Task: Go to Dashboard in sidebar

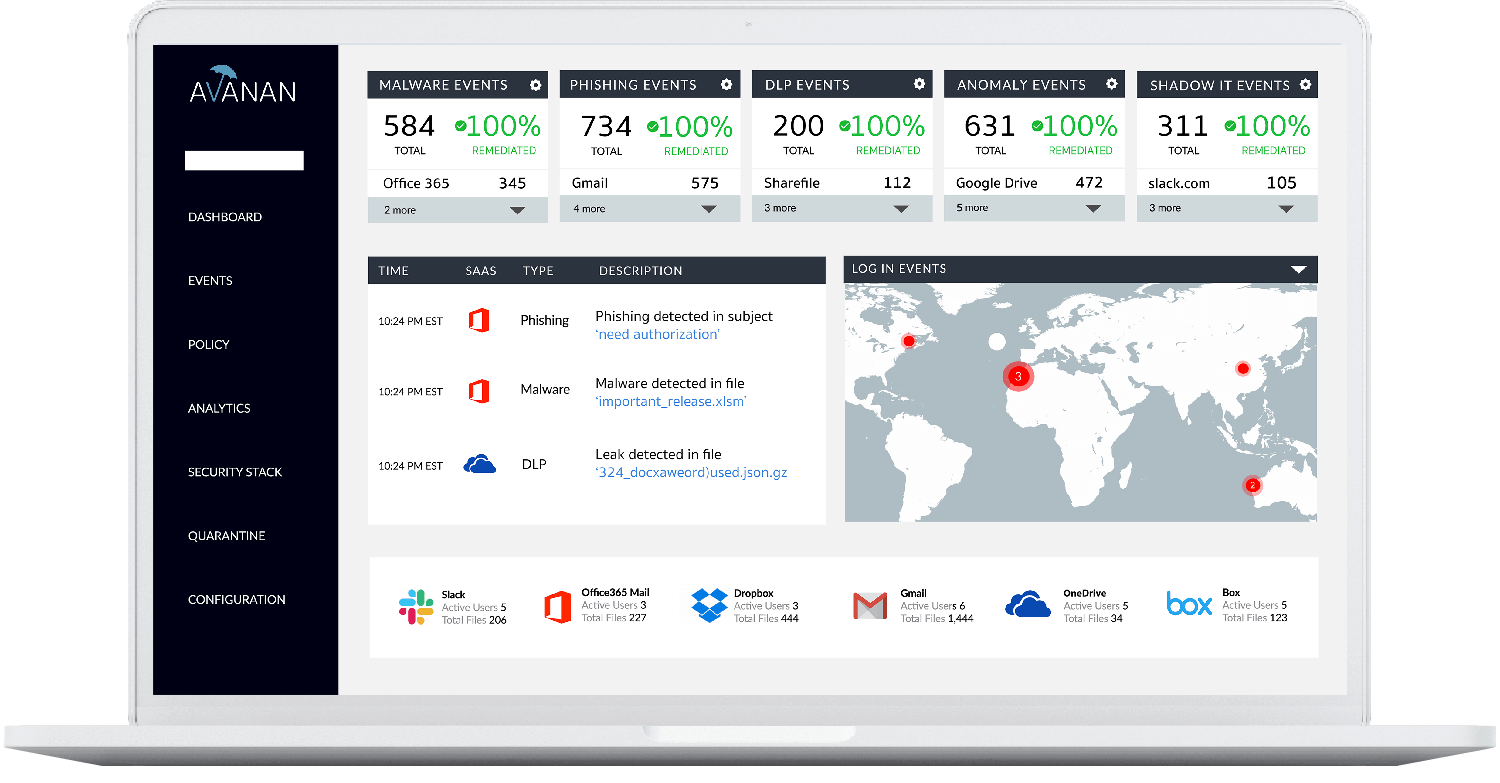Action: 225,217
